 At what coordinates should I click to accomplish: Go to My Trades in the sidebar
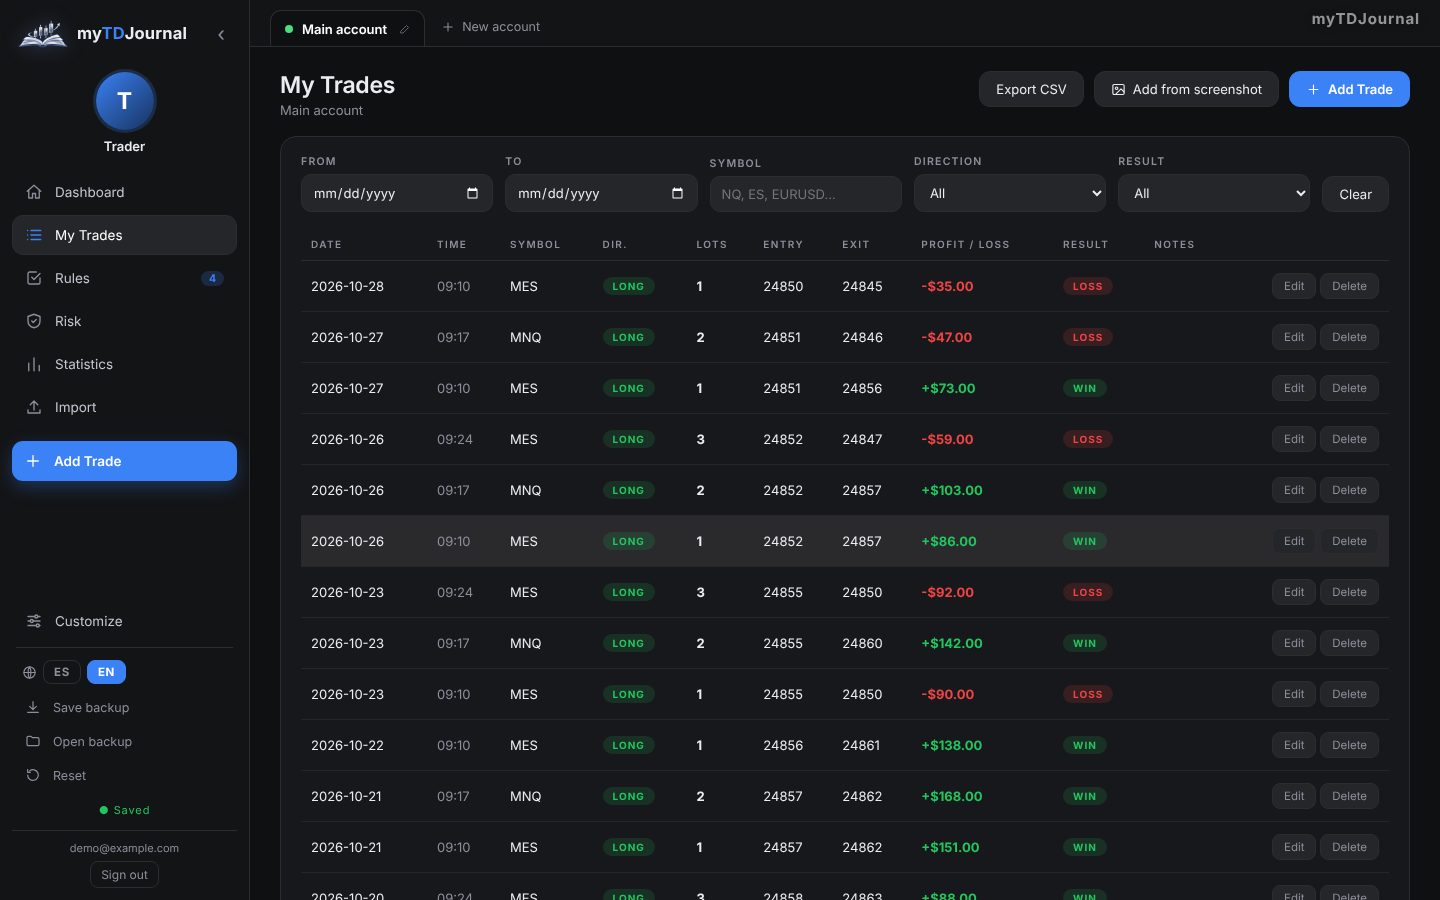point(124,235)
